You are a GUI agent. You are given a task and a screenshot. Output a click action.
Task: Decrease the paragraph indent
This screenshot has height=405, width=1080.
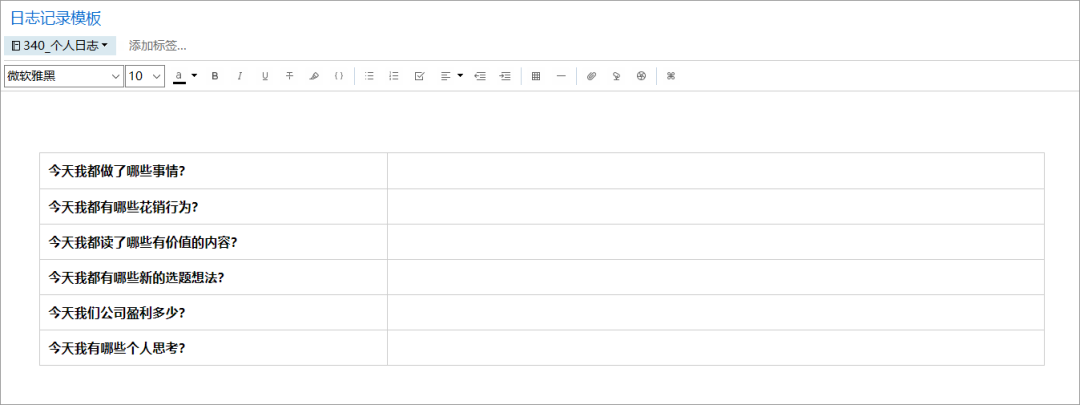pyautogui.click(x=480, y=76)
